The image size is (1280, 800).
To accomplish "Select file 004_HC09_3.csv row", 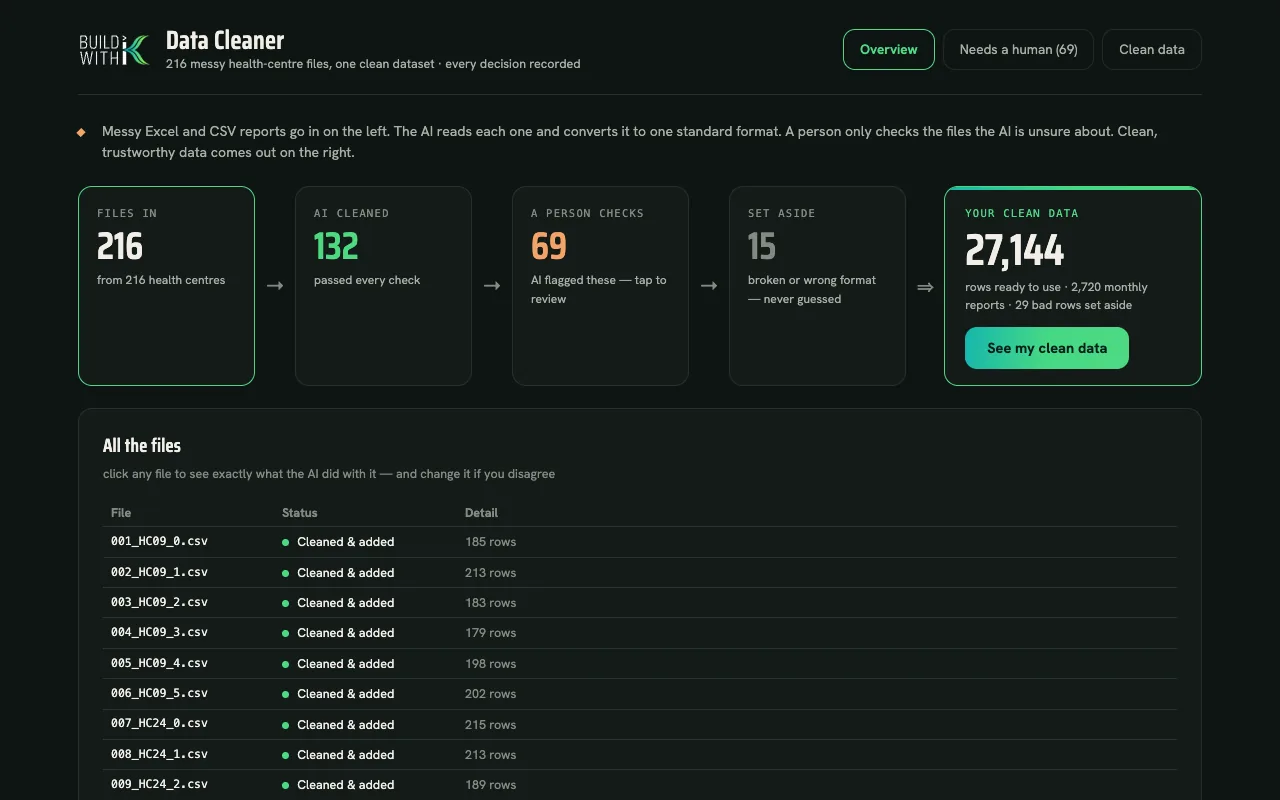I will (640, 633).
